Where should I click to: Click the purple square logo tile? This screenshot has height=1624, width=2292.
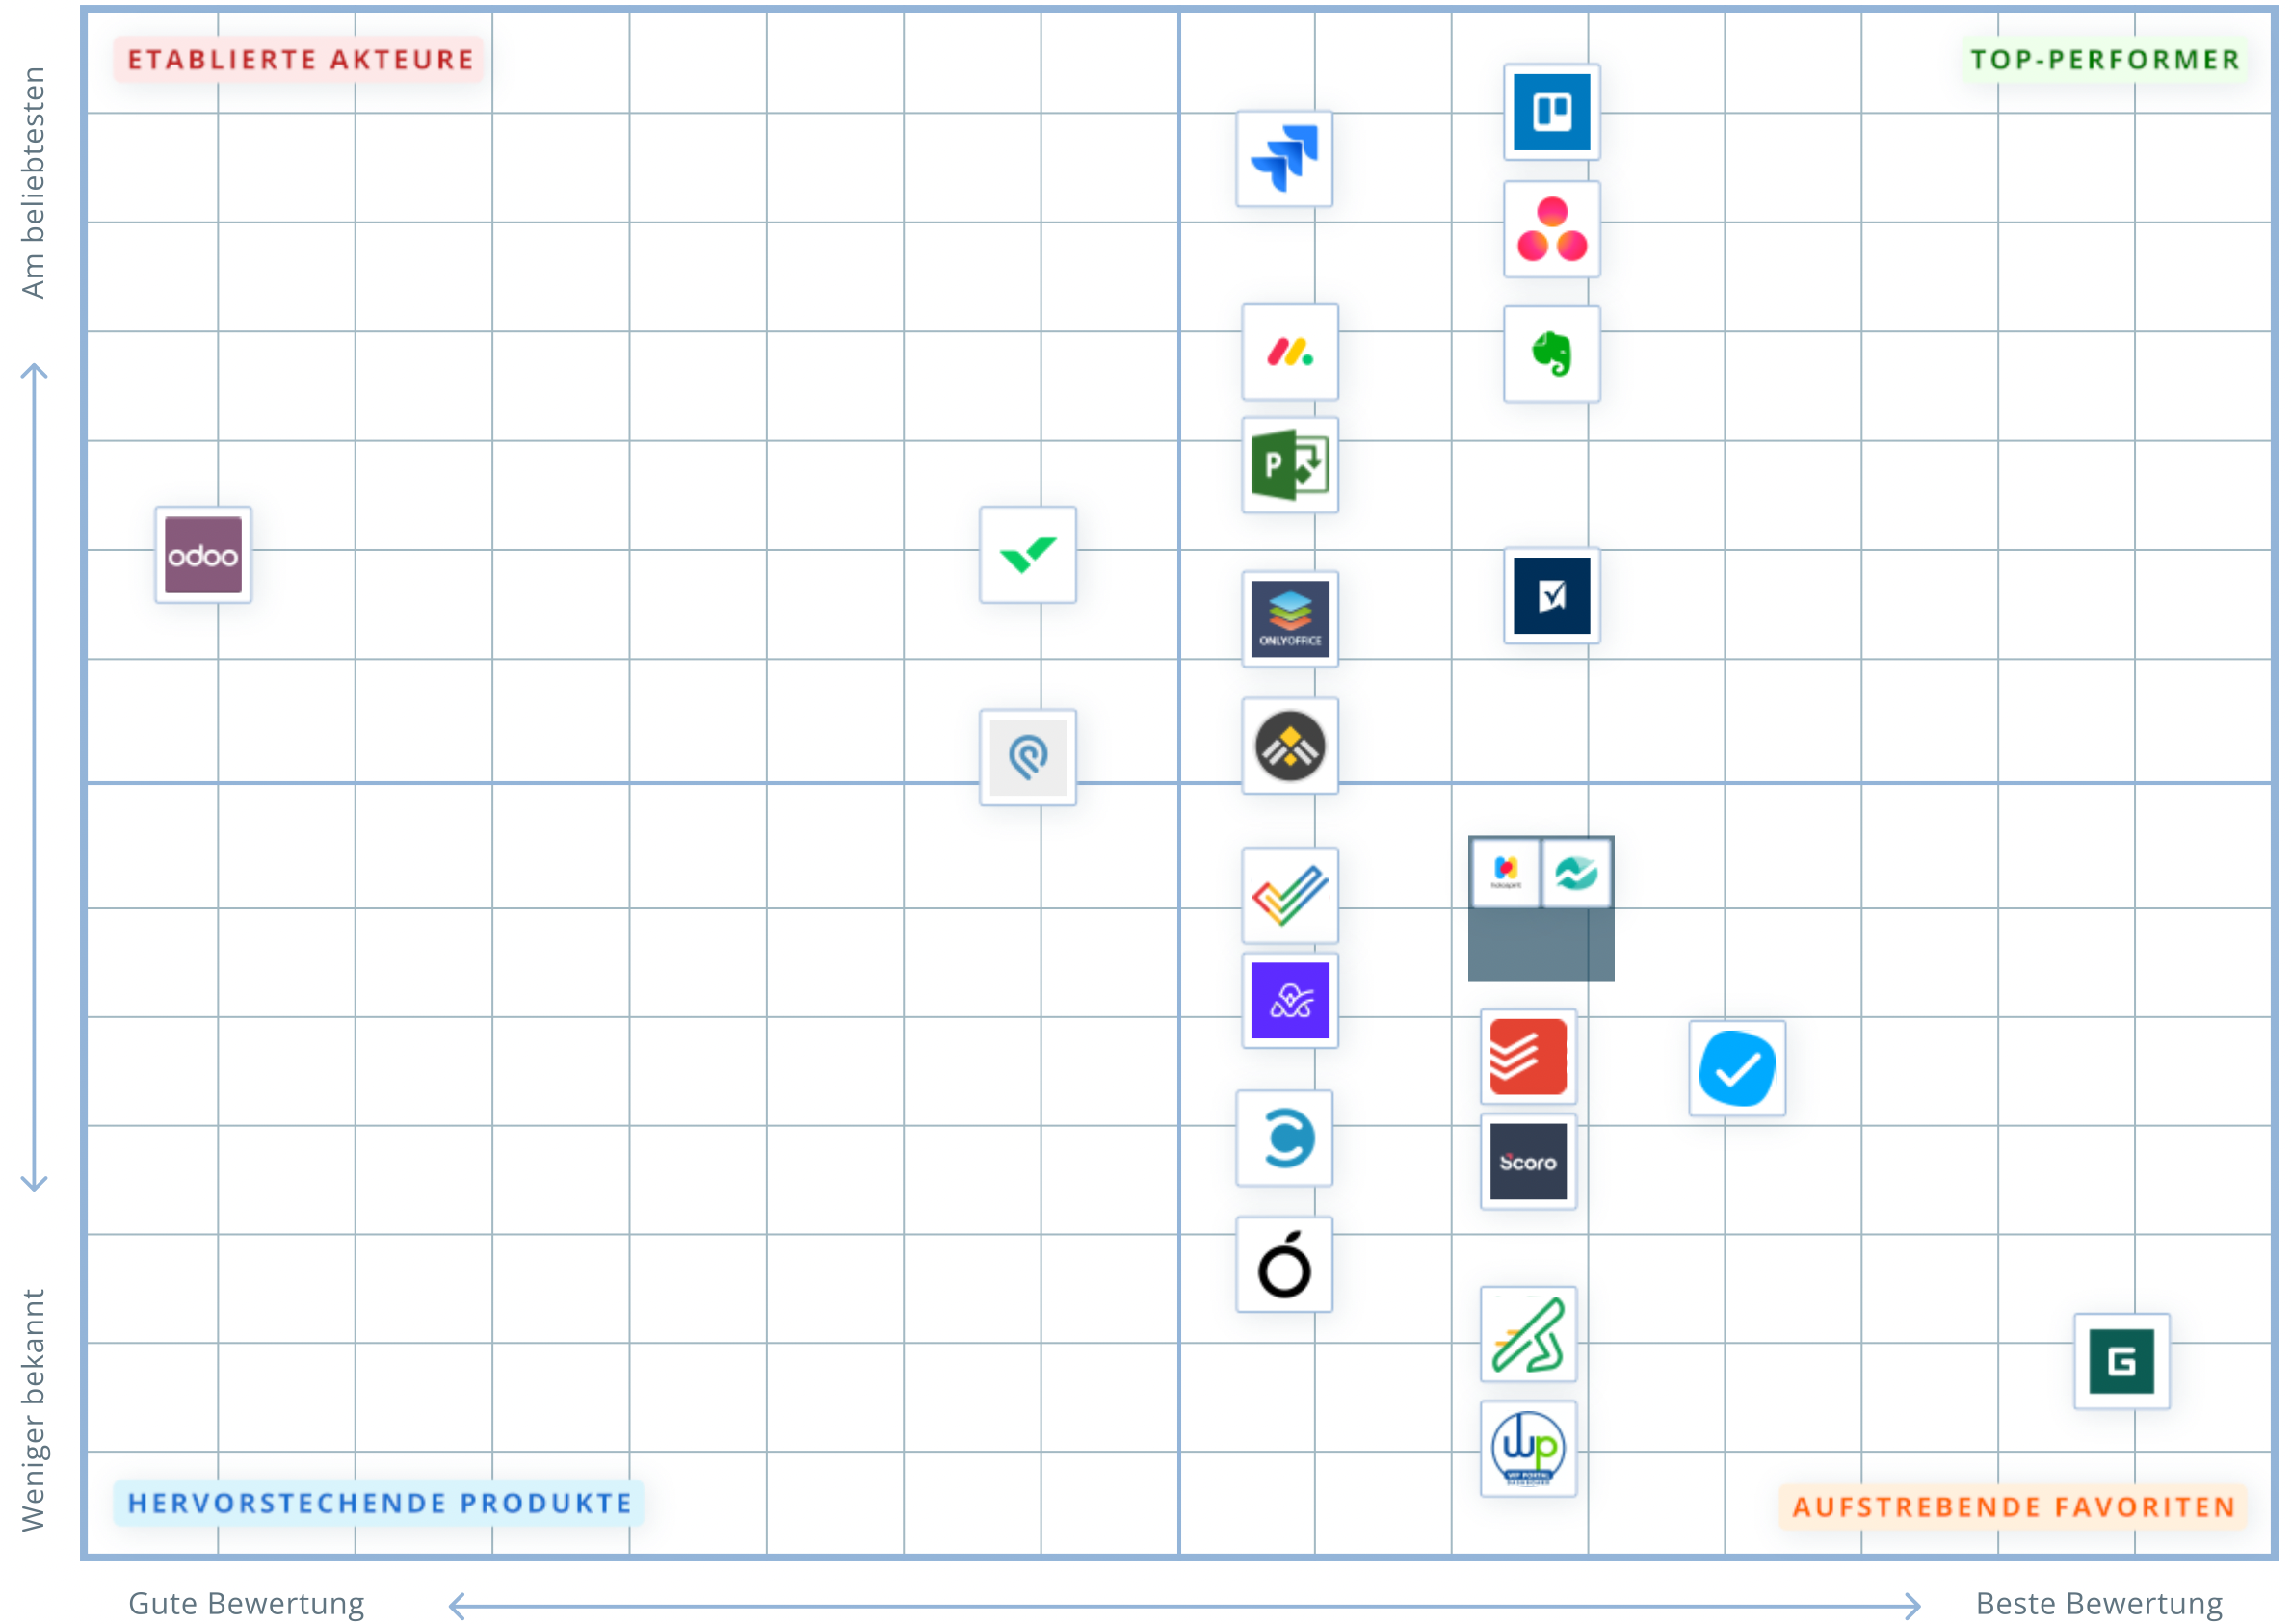coord(1290,1001)
